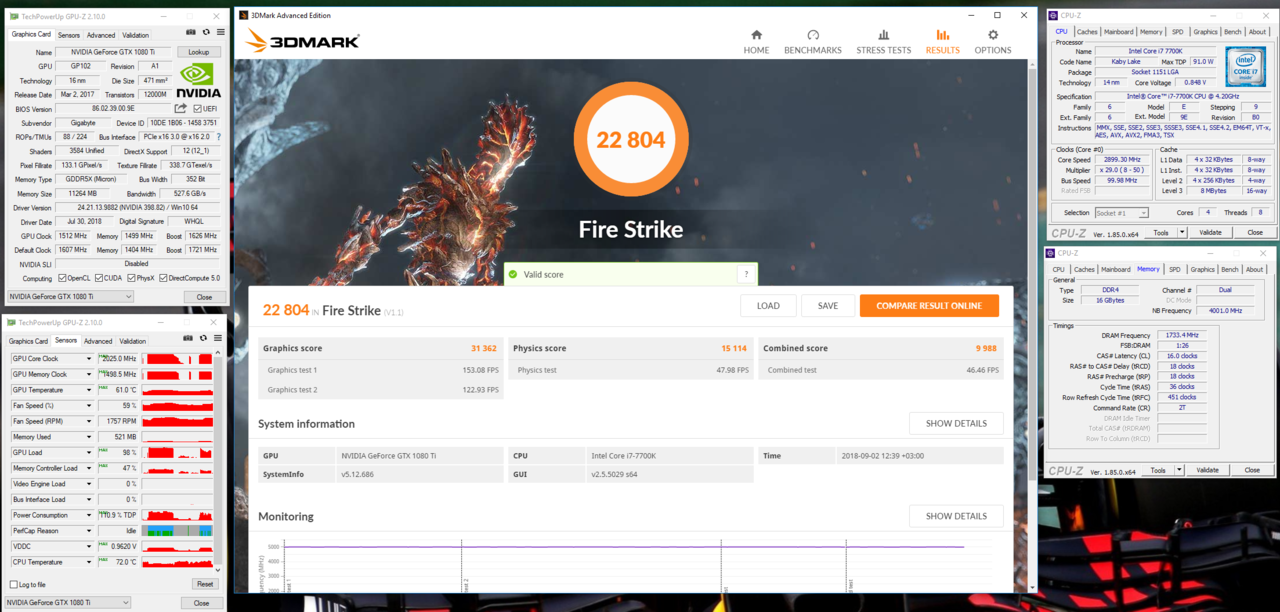Click the green check icon beside Valid score
The image size is (1280, 612).
click(x=513, y=274)
